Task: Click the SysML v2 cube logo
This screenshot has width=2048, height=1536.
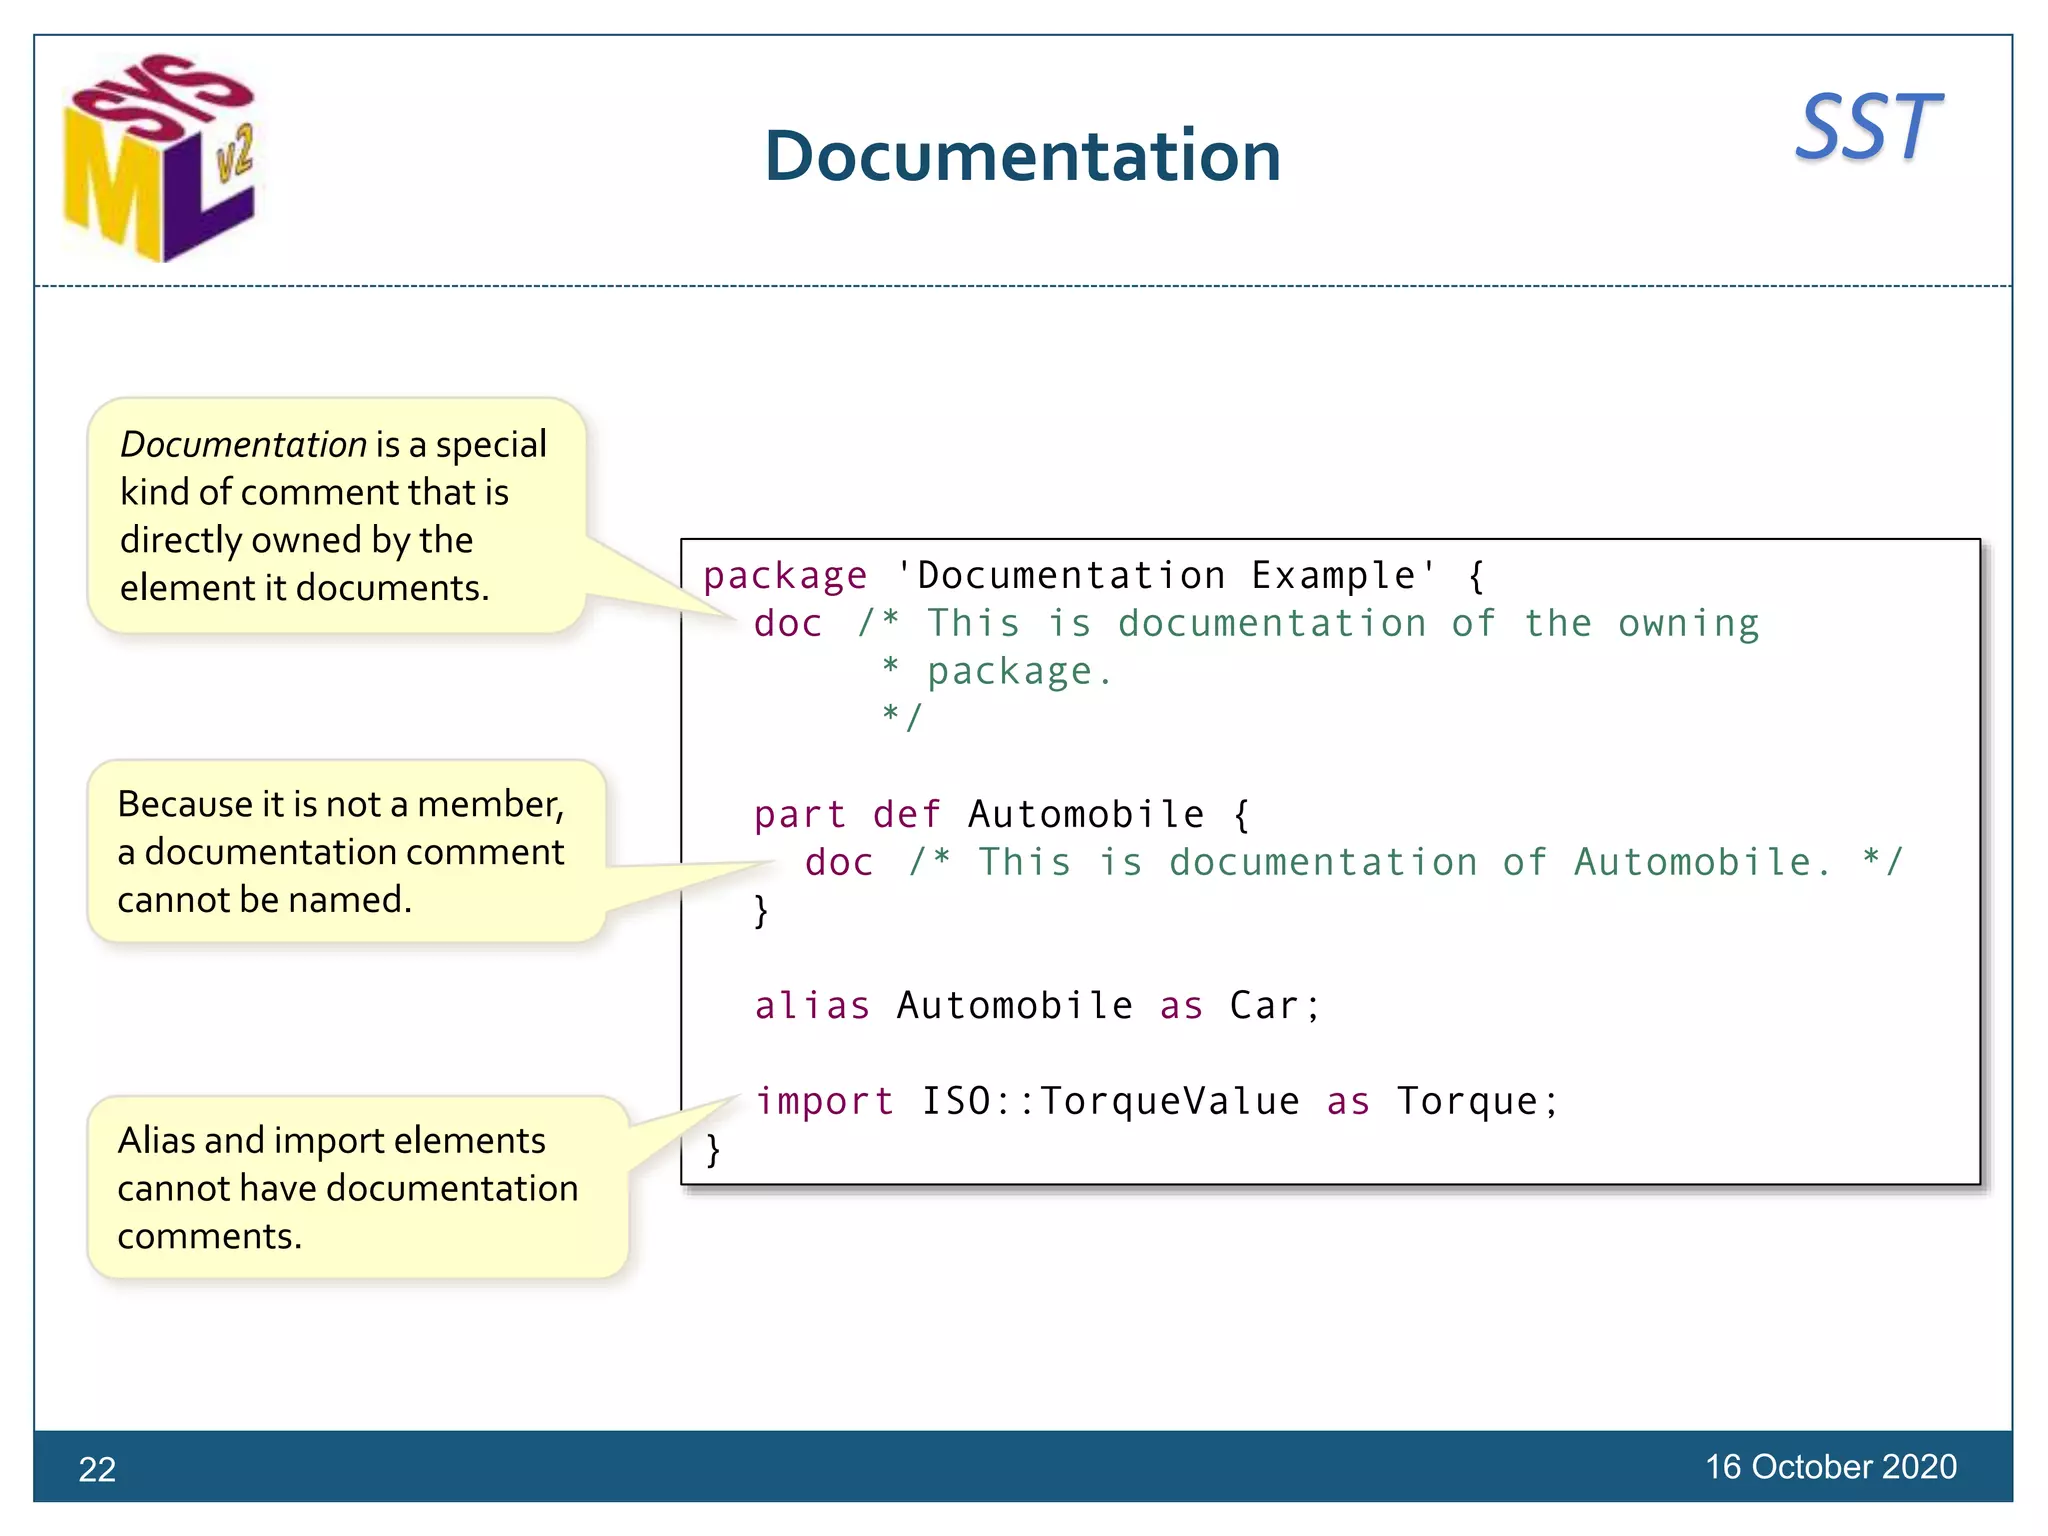Action: coord(160,160)
